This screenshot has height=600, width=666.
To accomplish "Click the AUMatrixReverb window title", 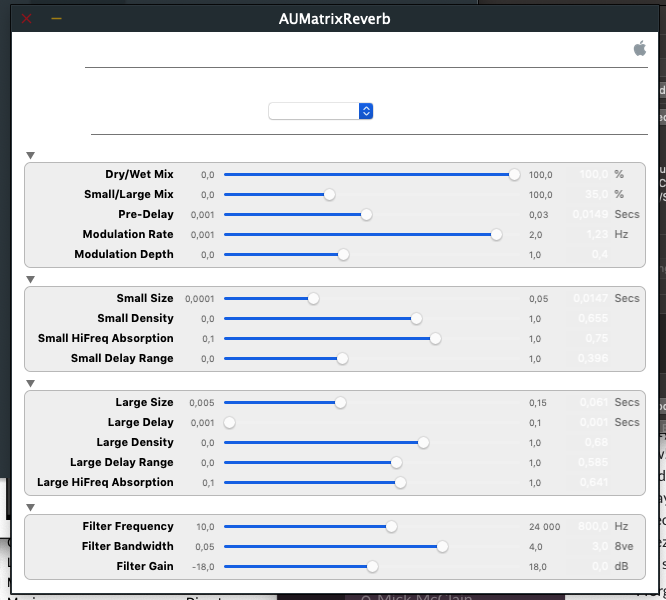I will [x=334, y=19].
